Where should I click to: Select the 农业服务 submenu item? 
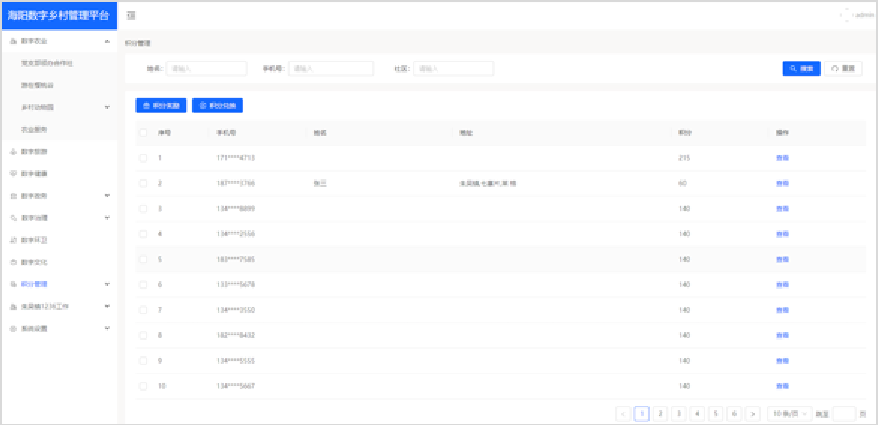click(x=34, y=130)
